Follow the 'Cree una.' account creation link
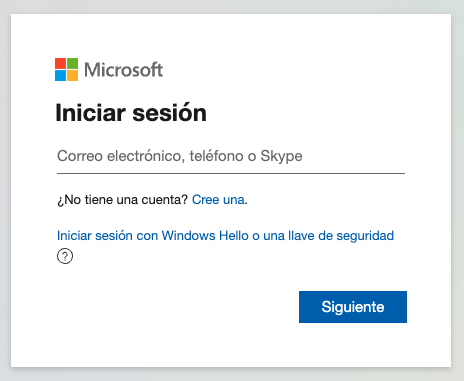 (220, 200)
